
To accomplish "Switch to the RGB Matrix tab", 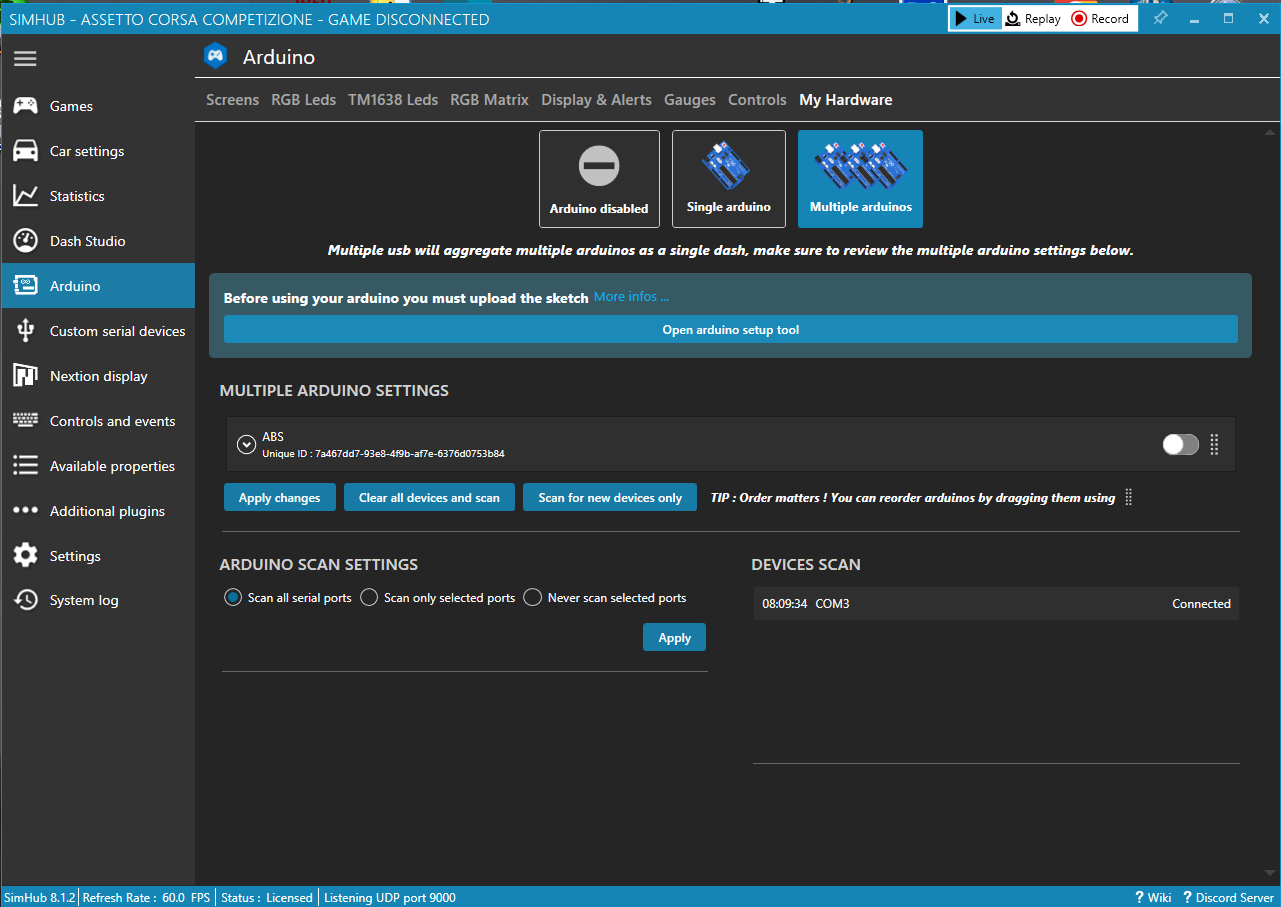I will click(x=489, y=99).
